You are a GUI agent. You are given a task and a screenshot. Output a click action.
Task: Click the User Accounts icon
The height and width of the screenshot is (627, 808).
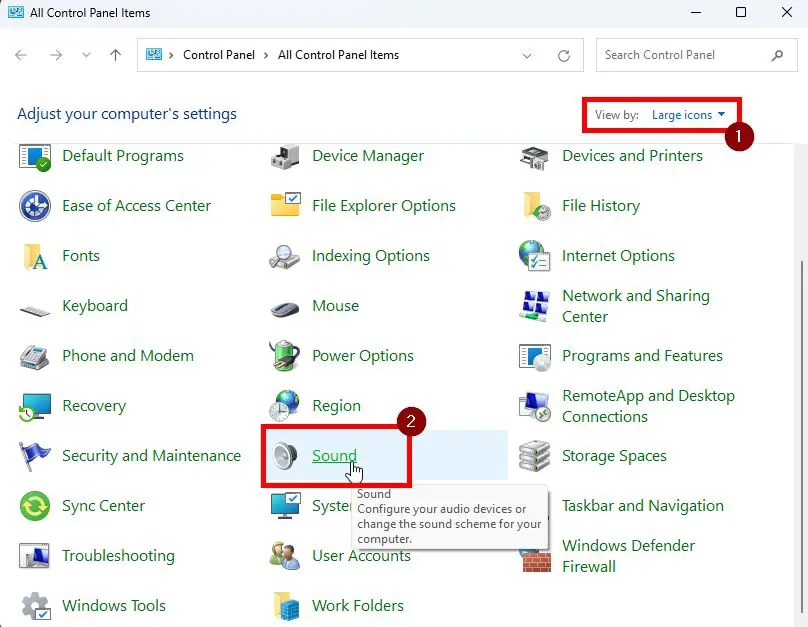click(x=284, y=555)
